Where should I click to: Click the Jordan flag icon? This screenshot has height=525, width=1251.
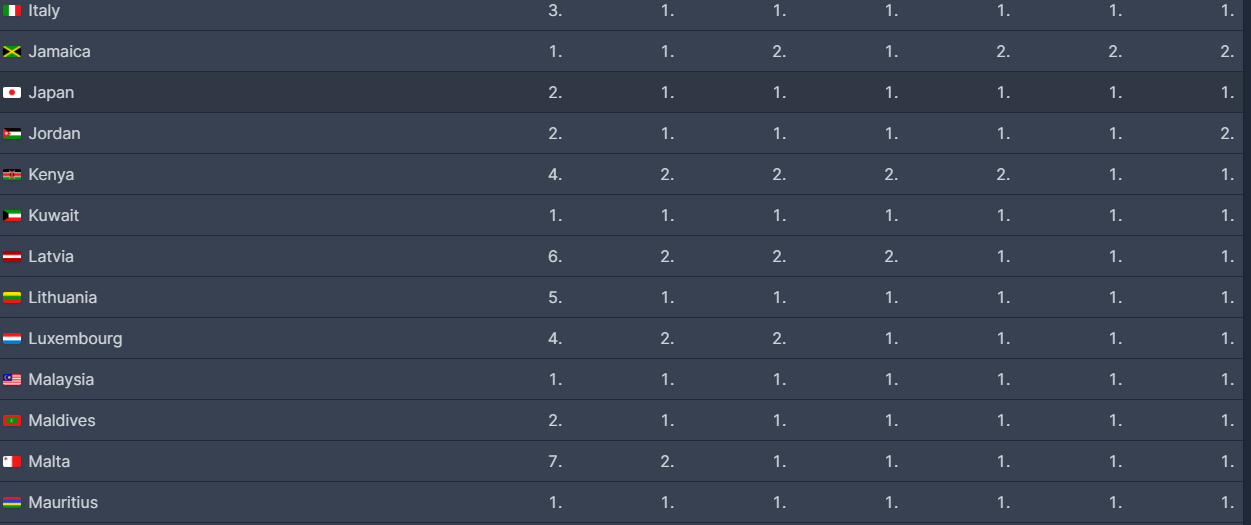pyautogui.click(x=12, y=134)
